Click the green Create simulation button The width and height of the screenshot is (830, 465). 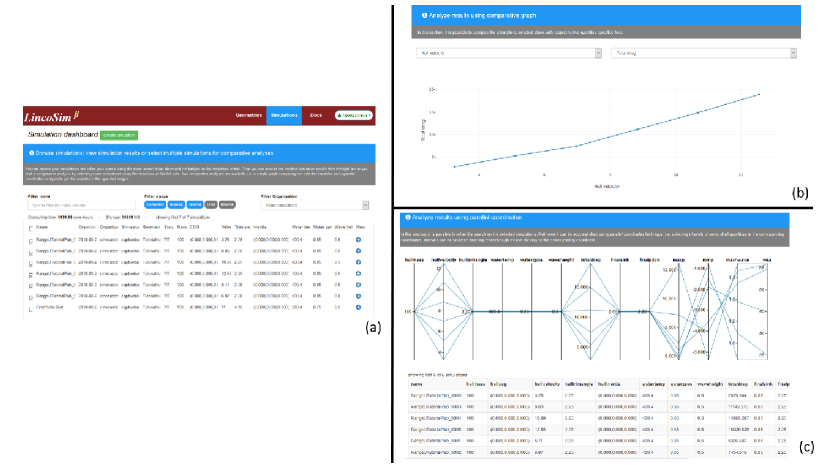click(119, 136)
